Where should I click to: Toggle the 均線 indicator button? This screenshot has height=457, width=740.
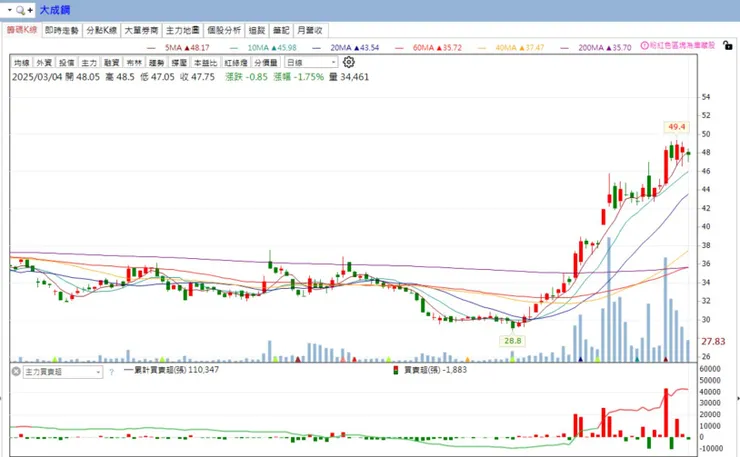point(21,62)
